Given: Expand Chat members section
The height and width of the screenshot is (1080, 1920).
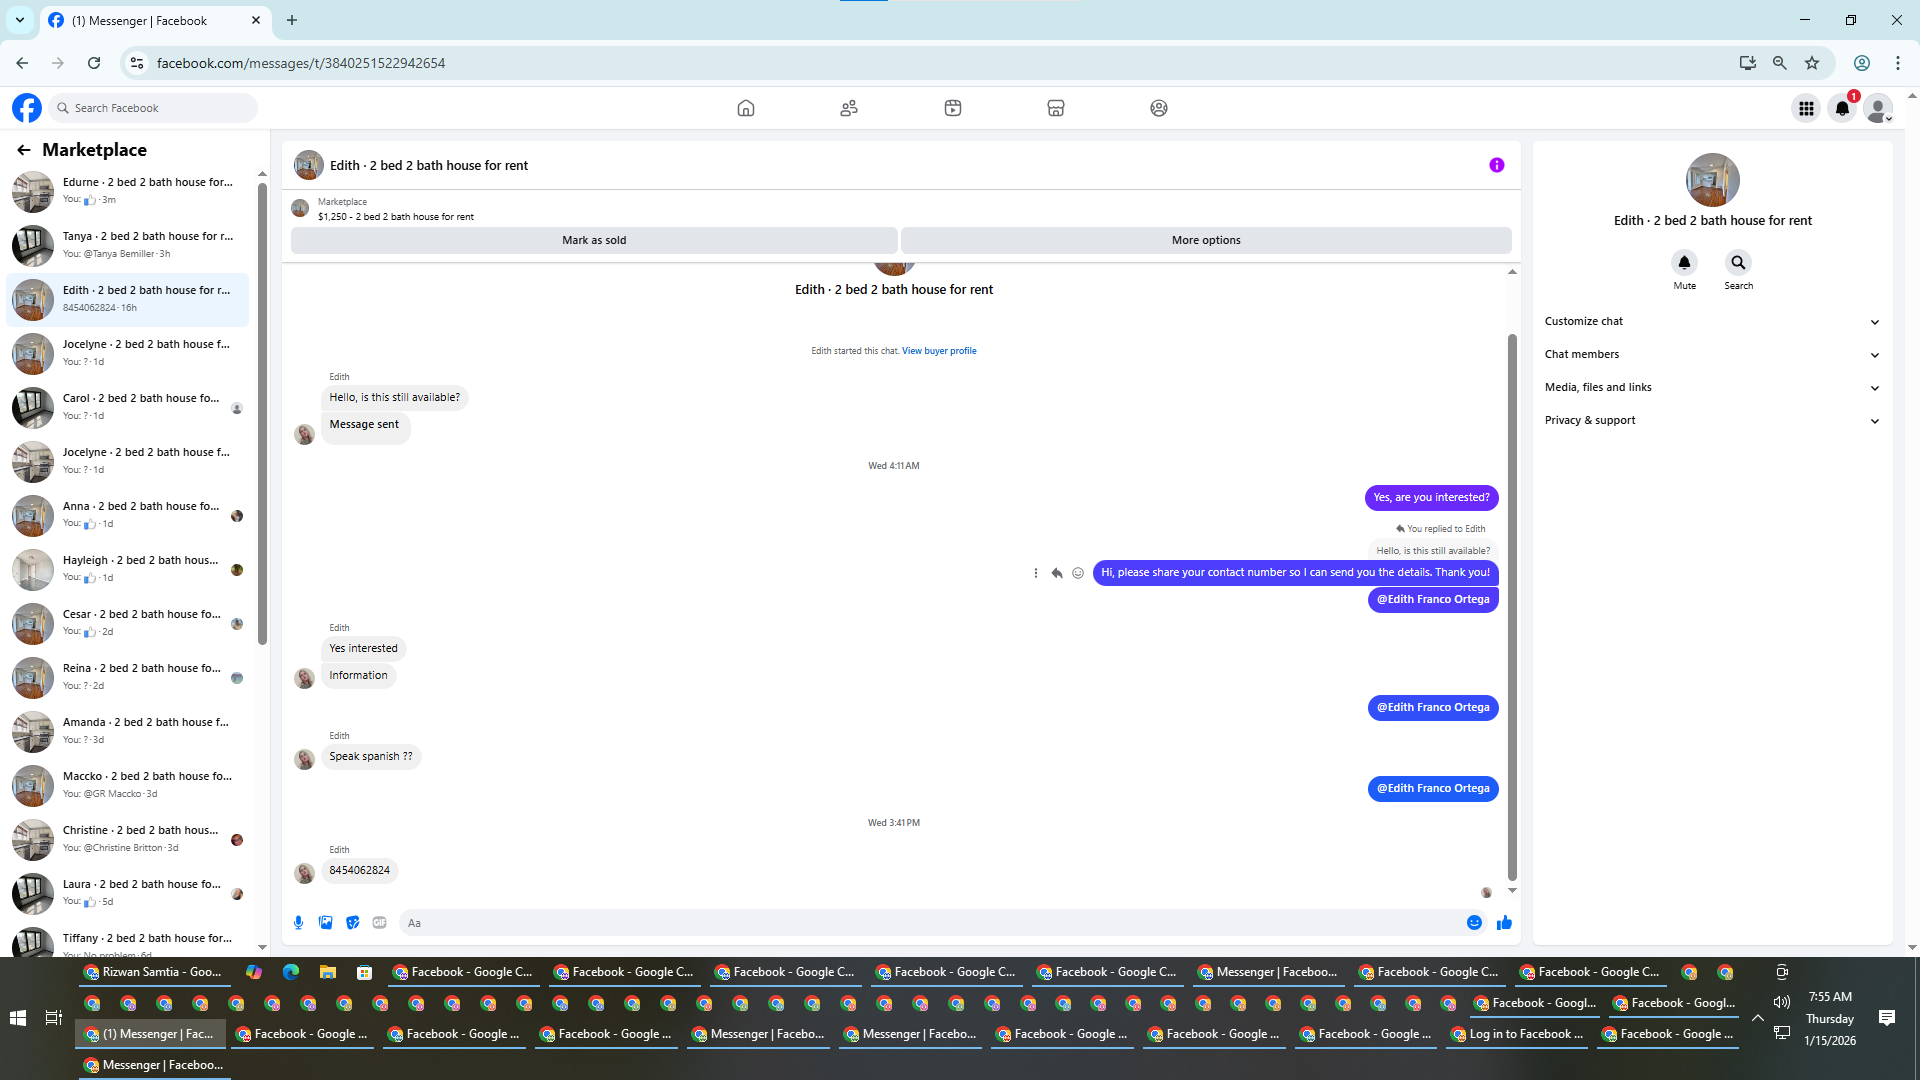Looking at the screenshot, I should click(x=1712, y=354).
